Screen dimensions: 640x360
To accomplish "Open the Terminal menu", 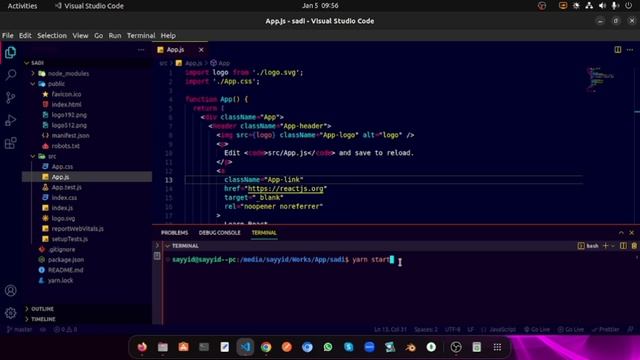I will [141, 36].
